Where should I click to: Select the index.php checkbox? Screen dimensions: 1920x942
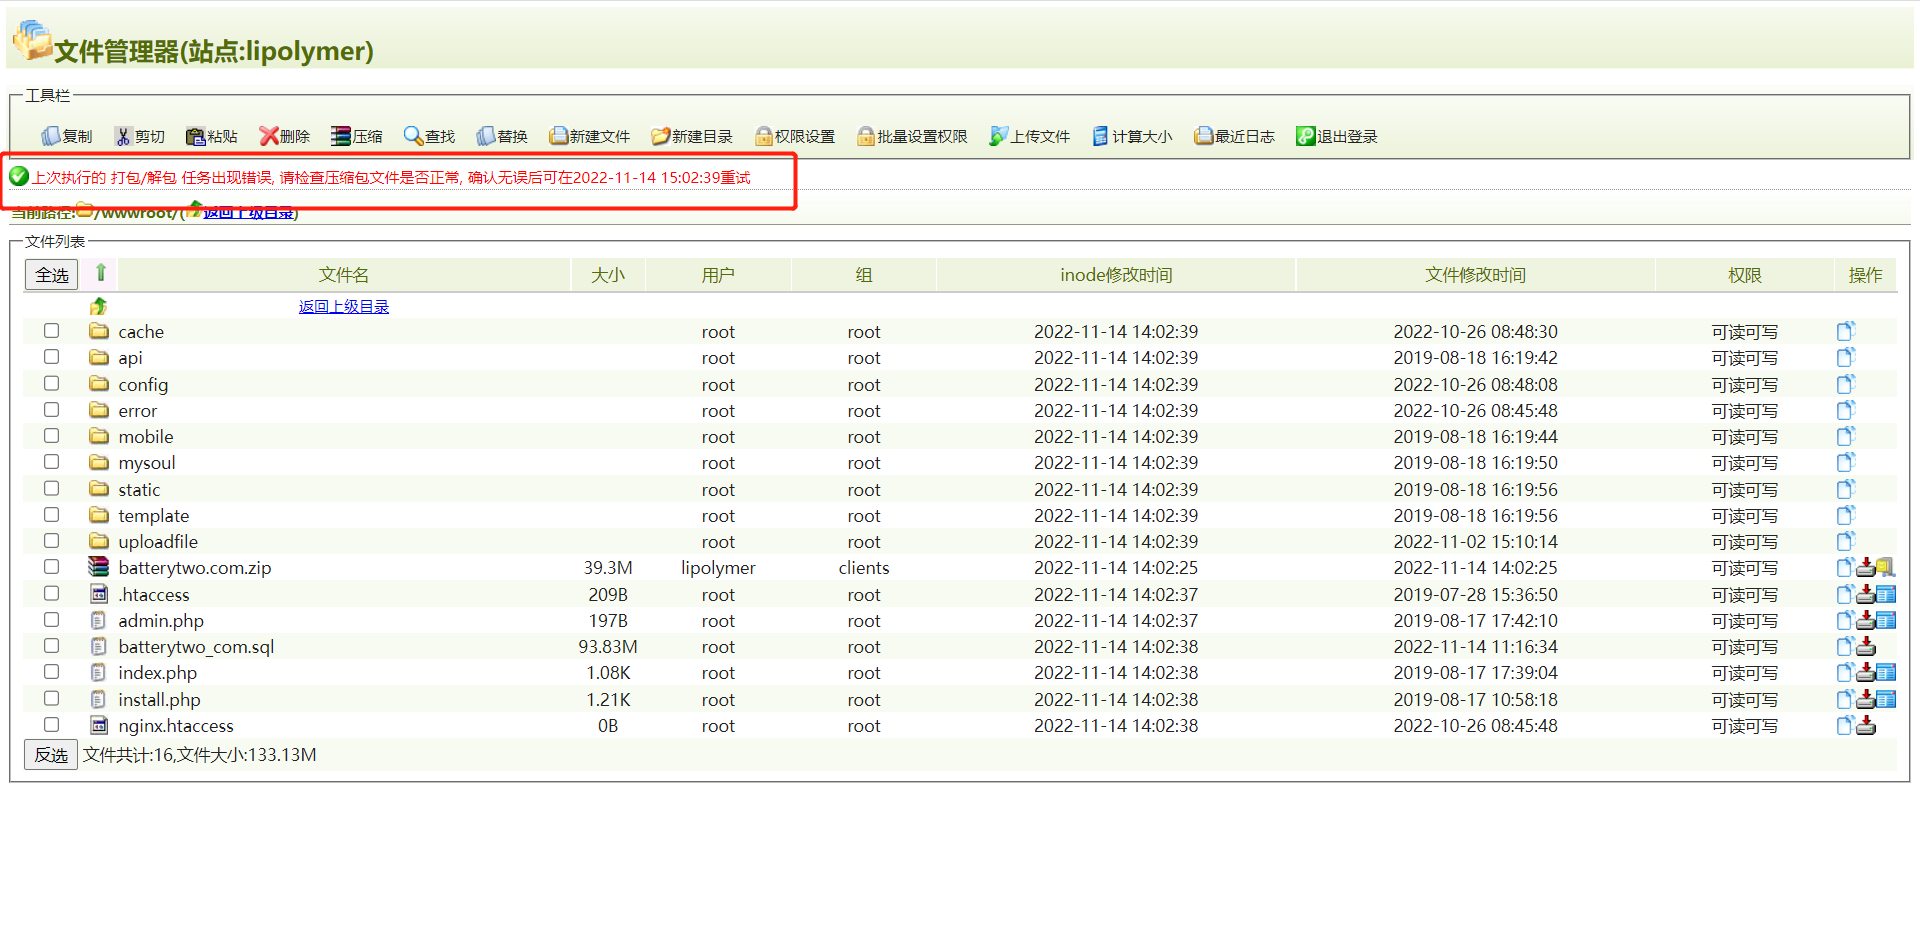coord(51,671)
